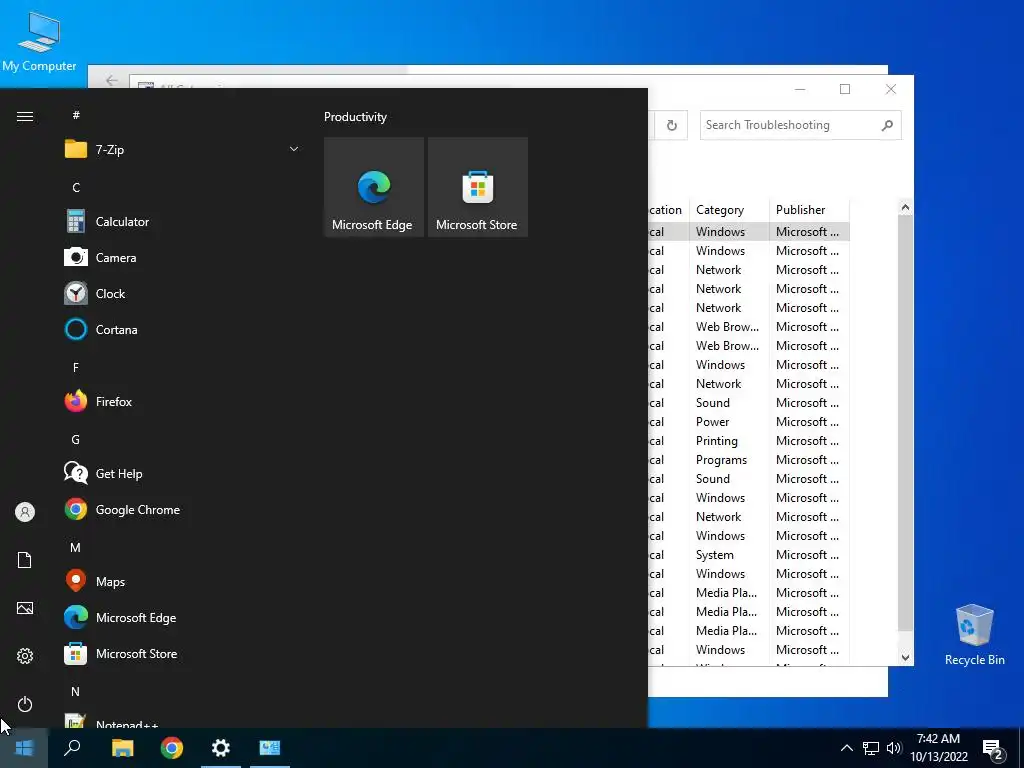Open Documents from the Start sidebar
The image size is (1024, 768).
[25, 560]
